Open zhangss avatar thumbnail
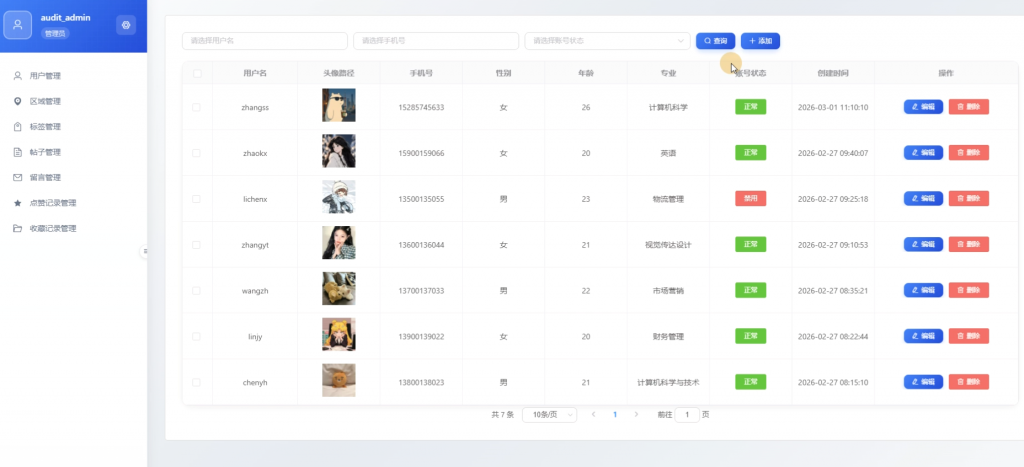 [x=338, y=105]
